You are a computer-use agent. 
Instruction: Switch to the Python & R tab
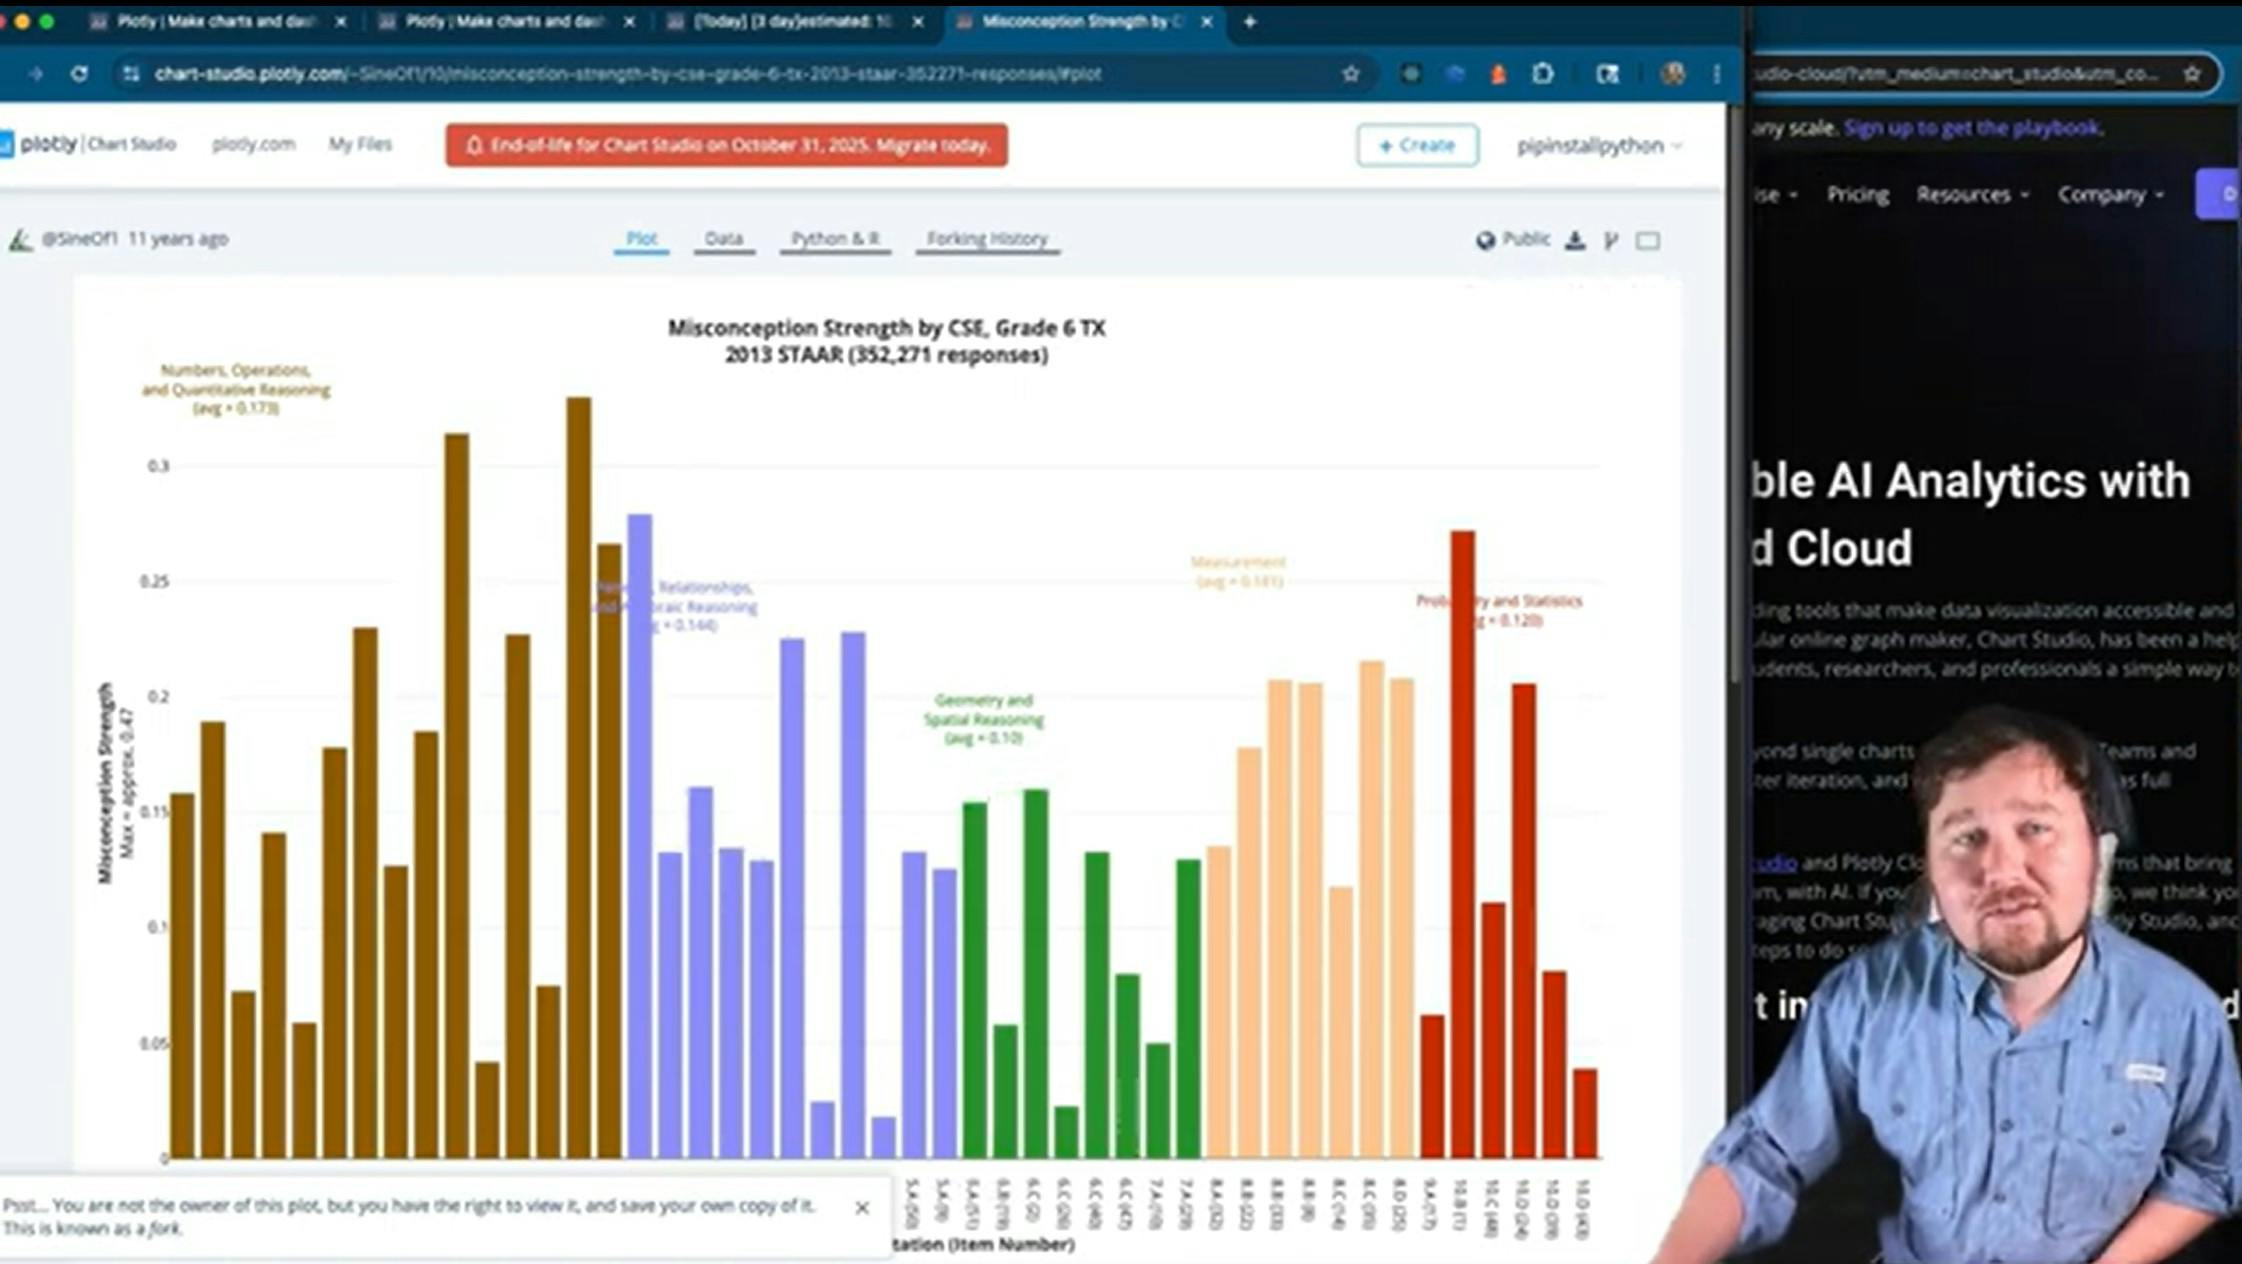pos(835,239)
